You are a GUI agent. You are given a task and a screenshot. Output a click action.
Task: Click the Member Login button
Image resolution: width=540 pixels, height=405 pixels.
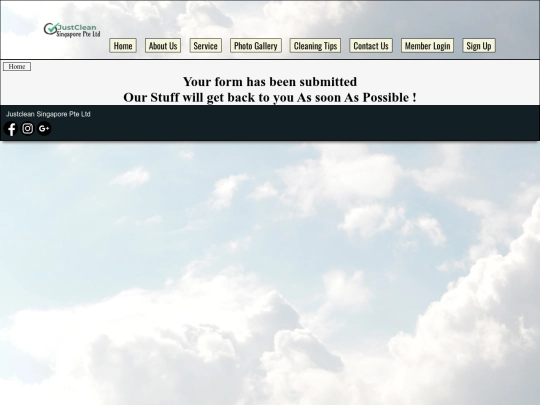coord(427,45)
